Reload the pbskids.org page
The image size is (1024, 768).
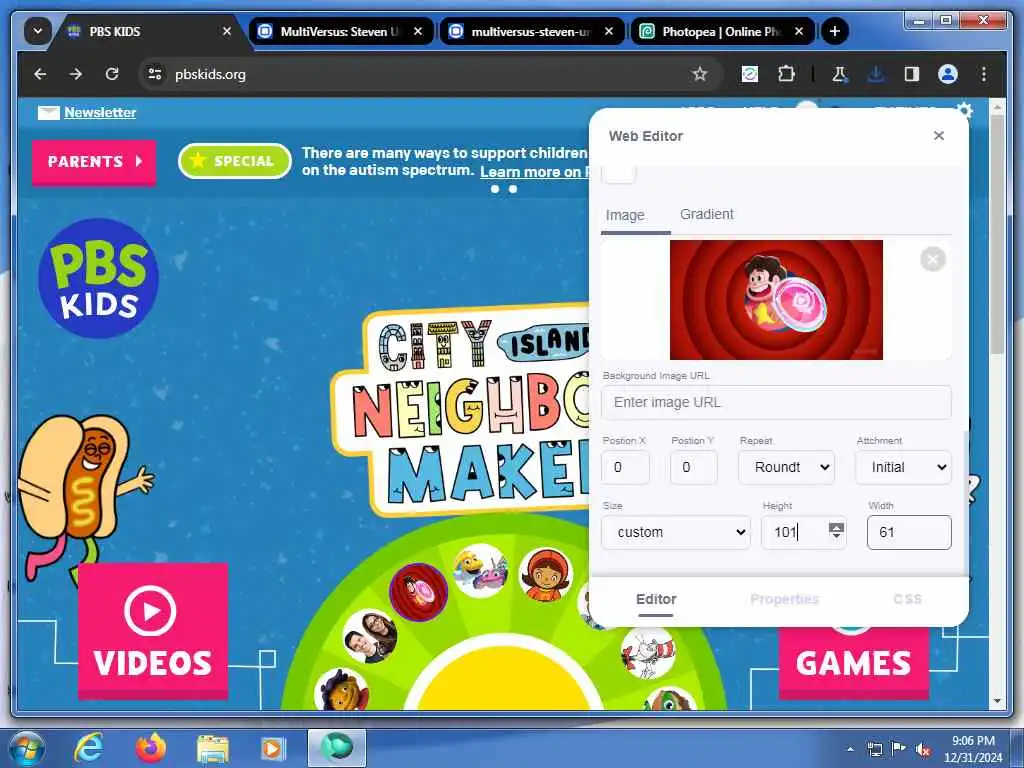click(112, 74)
